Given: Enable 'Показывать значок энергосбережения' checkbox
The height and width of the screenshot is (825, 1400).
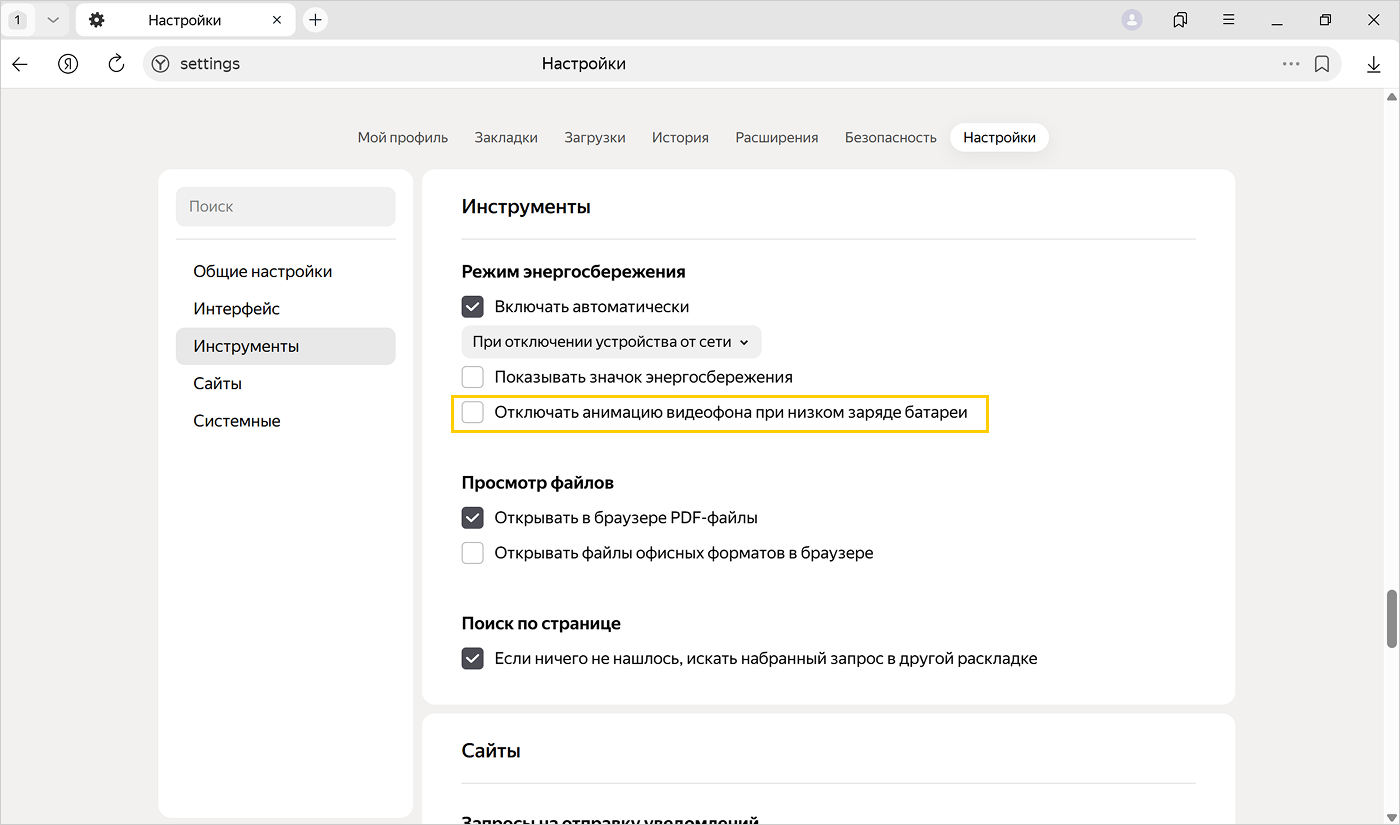Looking at the screenshot, I should [x=473, y=377].
